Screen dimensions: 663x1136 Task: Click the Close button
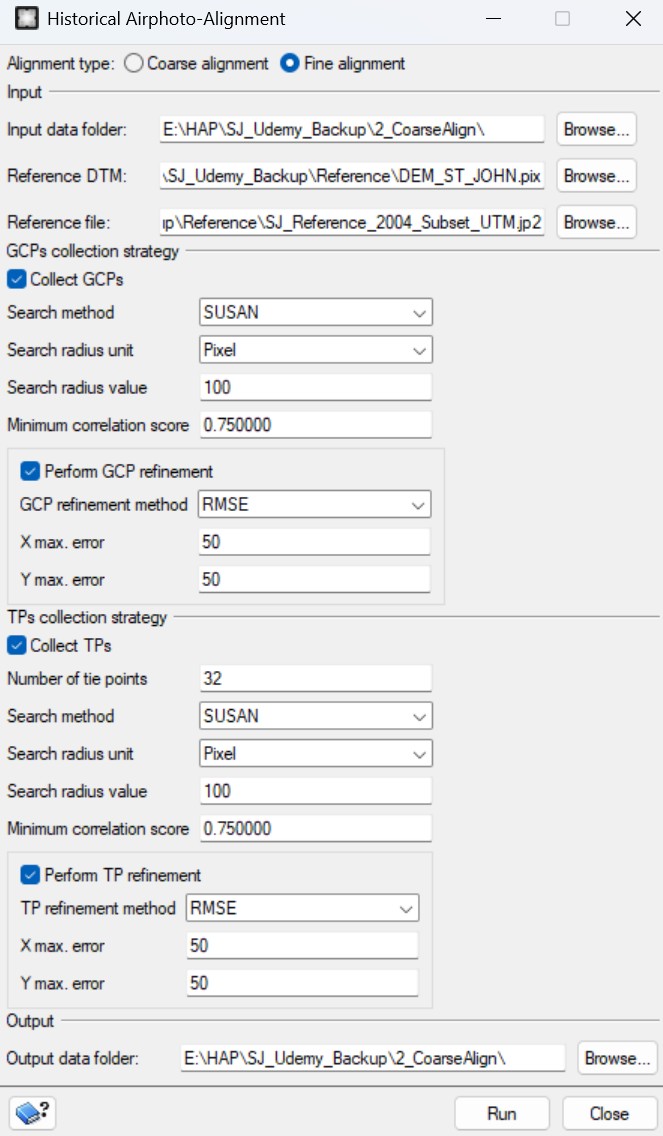tap(609, 1114)
